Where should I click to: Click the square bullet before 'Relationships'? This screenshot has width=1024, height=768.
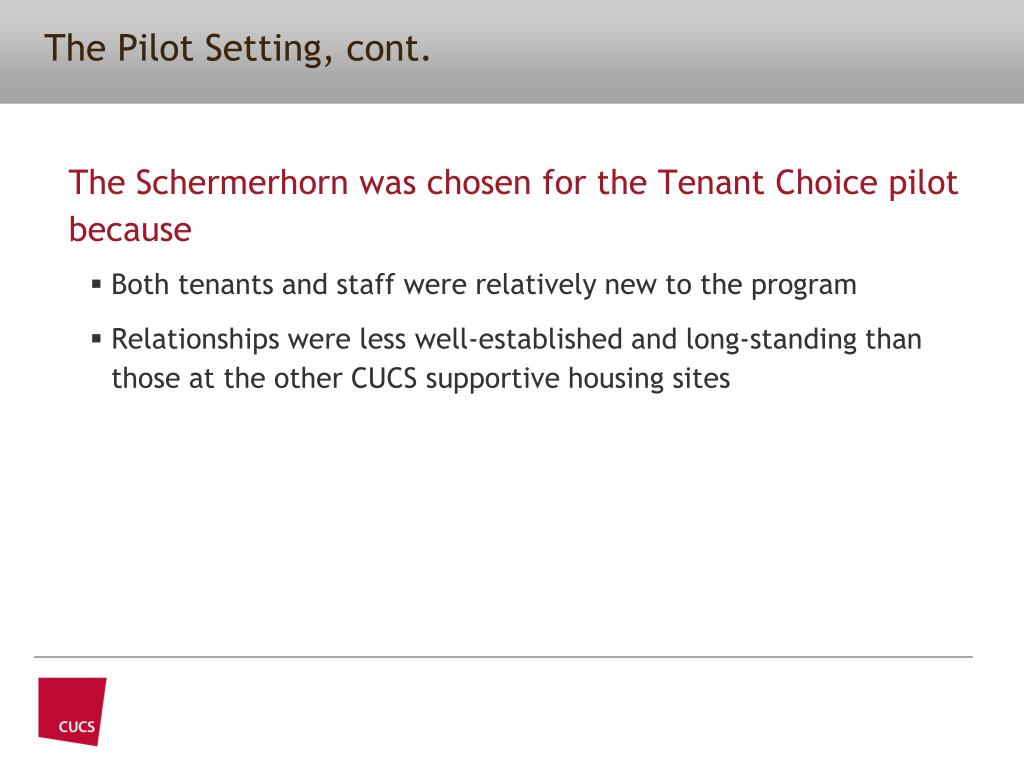click(97, 339)
